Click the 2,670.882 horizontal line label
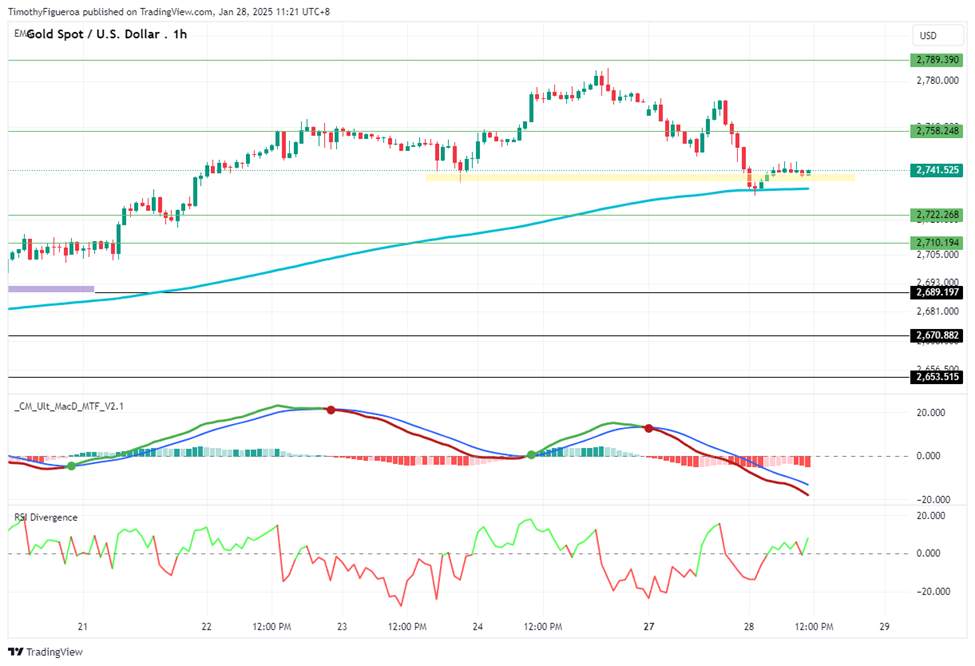The width and height of the screenshot is (975, 666). (937, 335)
